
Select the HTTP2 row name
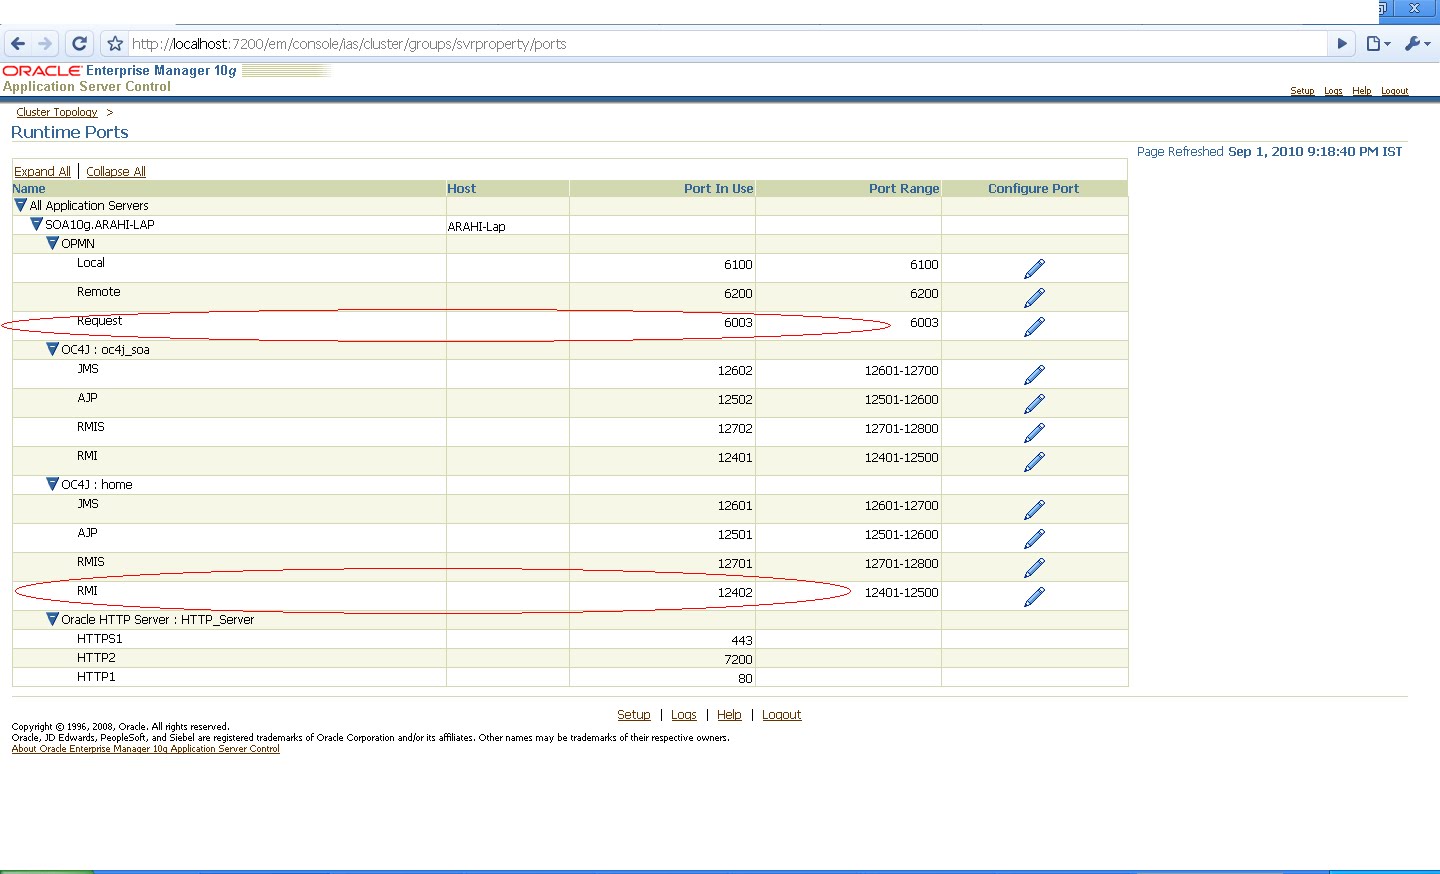click(x=96, y=657)
